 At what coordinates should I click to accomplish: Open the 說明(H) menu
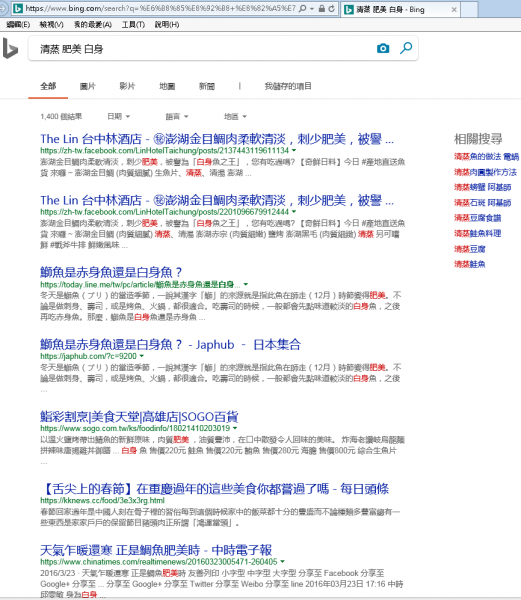[x=167, y=24]
